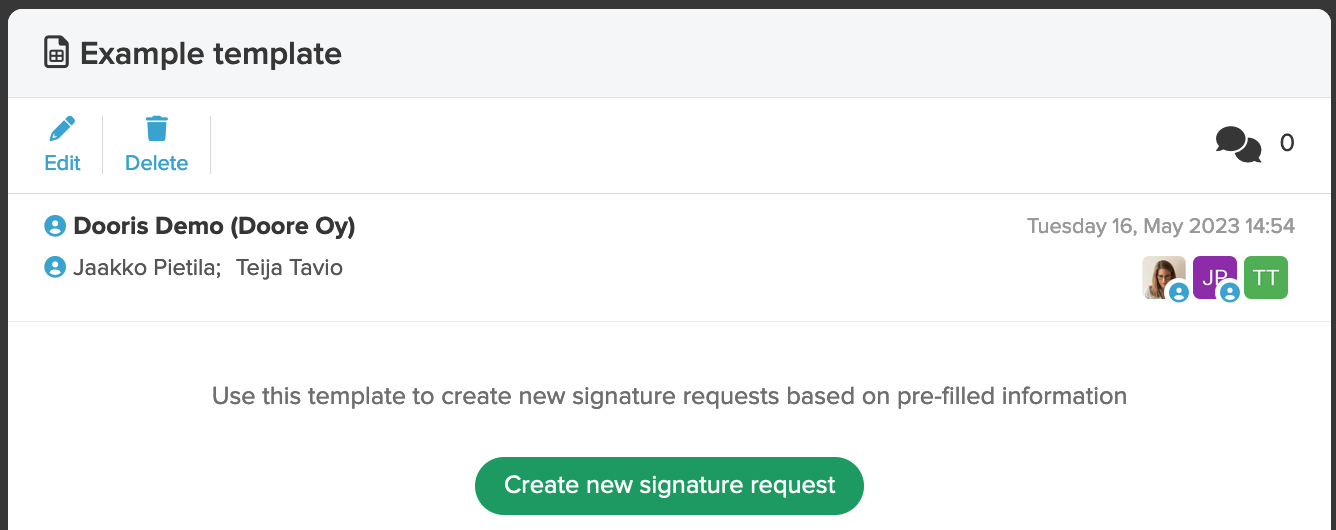The height and width of the screenshot is (530, 1336).
Task: Click the Edit pencil icon
Action: coord(62,129)
